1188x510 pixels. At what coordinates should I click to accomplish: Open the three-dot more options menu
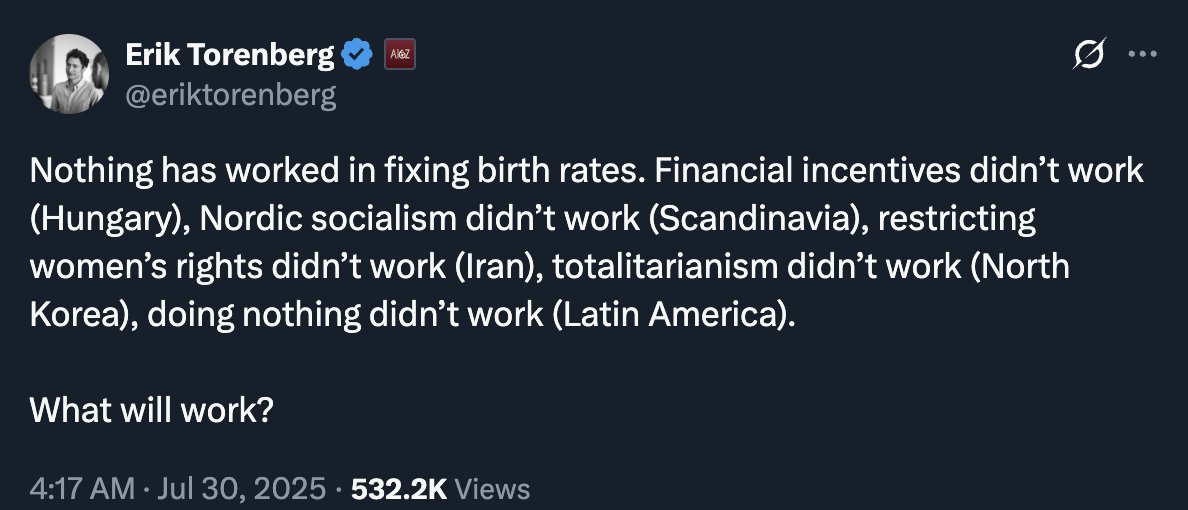tap(1141, 56)
